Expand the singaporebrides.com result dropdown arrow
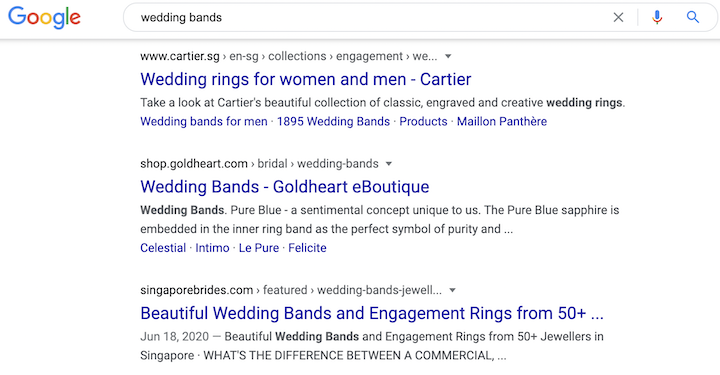This screenshot has width=720, height=375. click(452, 290)
